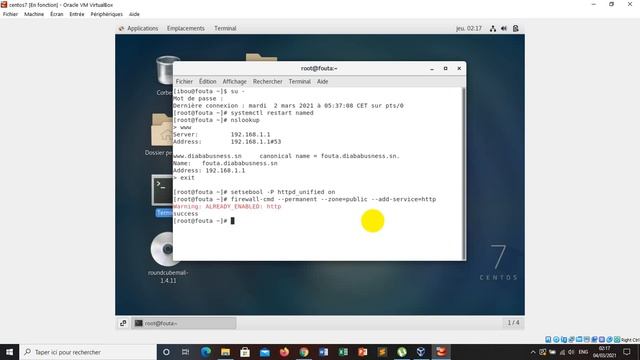Open the GNOME Applications menu
This screenshot has height=360, width=640.
coord(138,28)
